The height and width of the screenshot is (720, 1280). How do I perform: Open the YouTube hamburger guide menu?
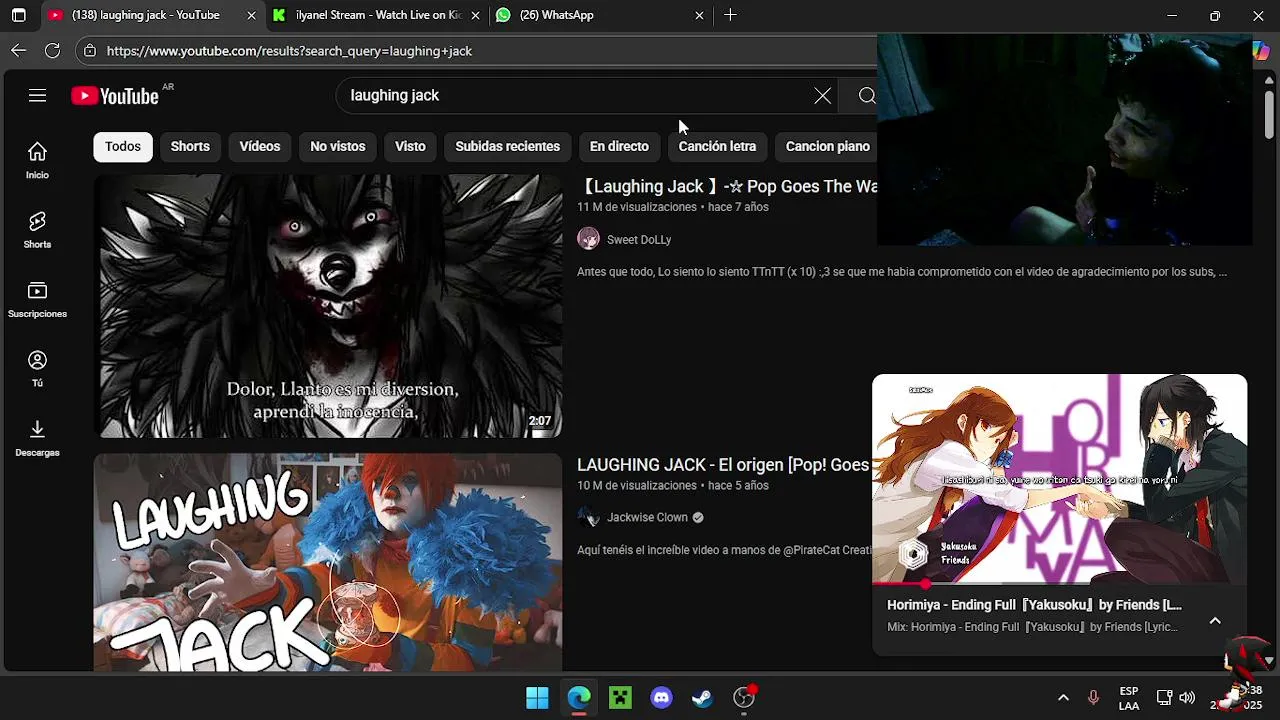pos(37,96)
